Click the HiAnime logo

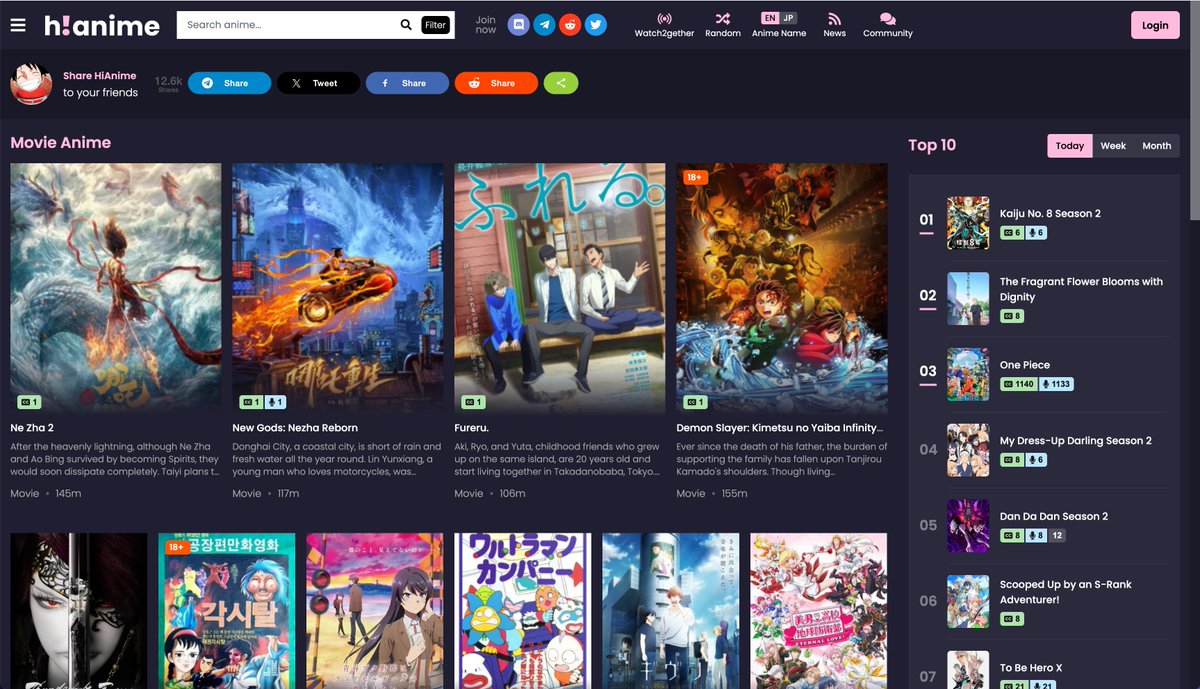click(101, 25)
